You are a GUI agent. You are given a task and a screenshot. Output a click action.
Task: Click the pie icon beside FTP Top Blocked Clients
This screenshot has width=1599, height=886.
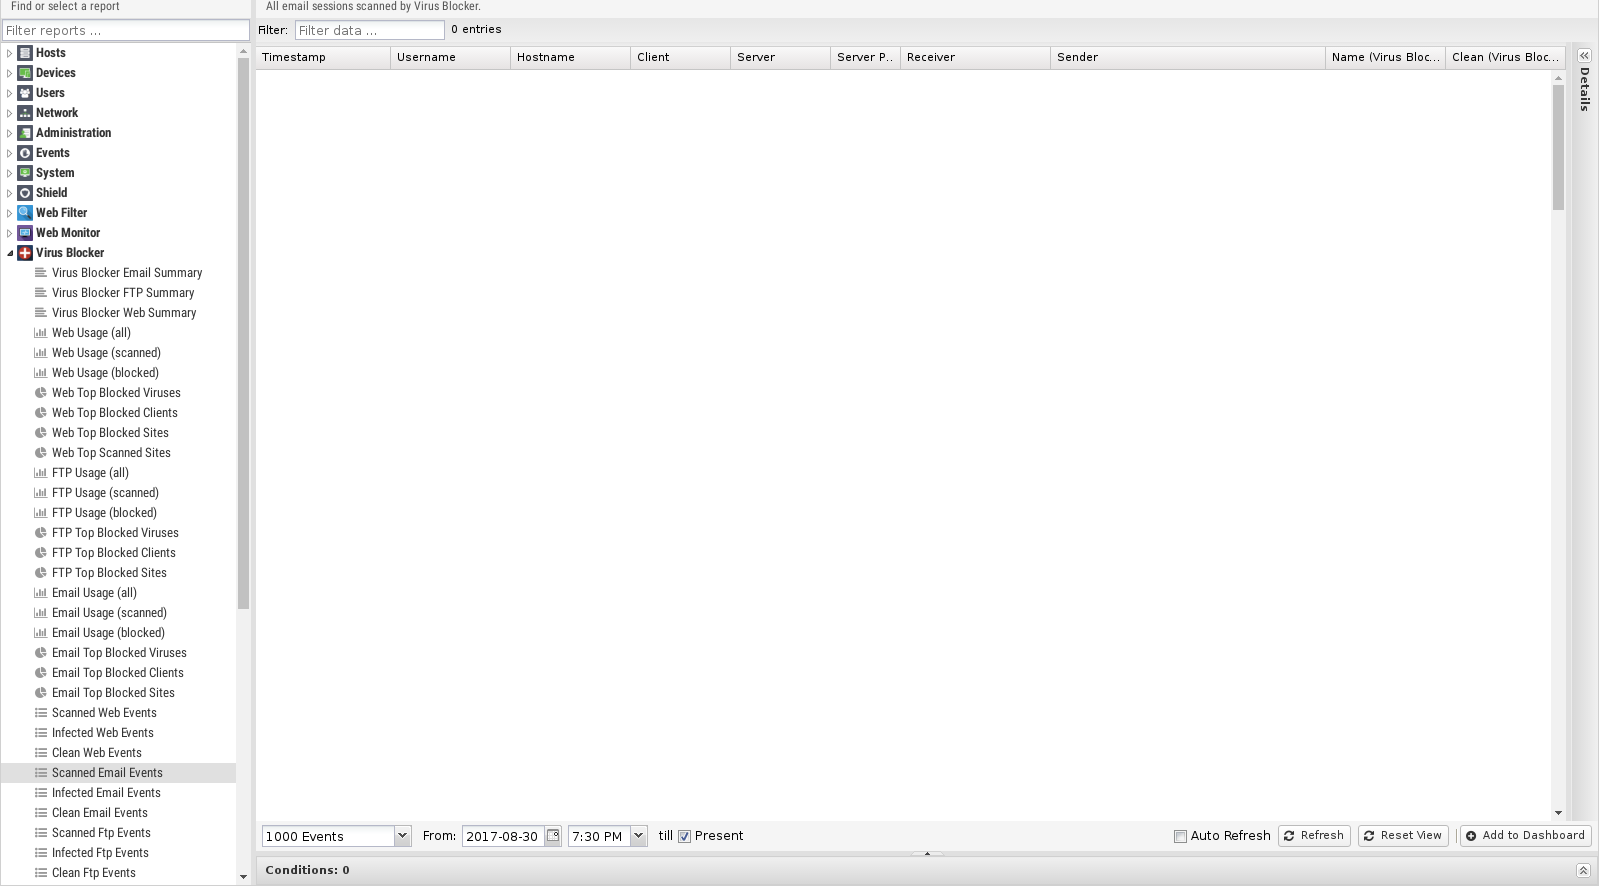41,553
